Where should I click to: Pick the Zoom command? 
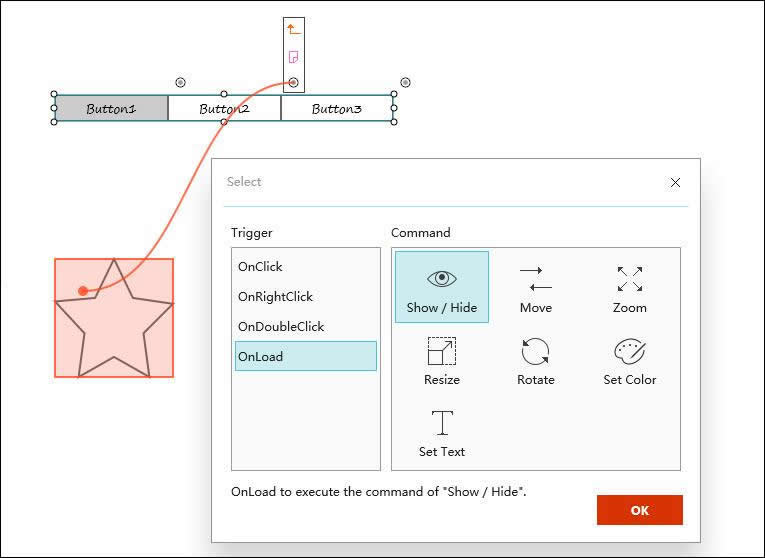pos(629,287)
